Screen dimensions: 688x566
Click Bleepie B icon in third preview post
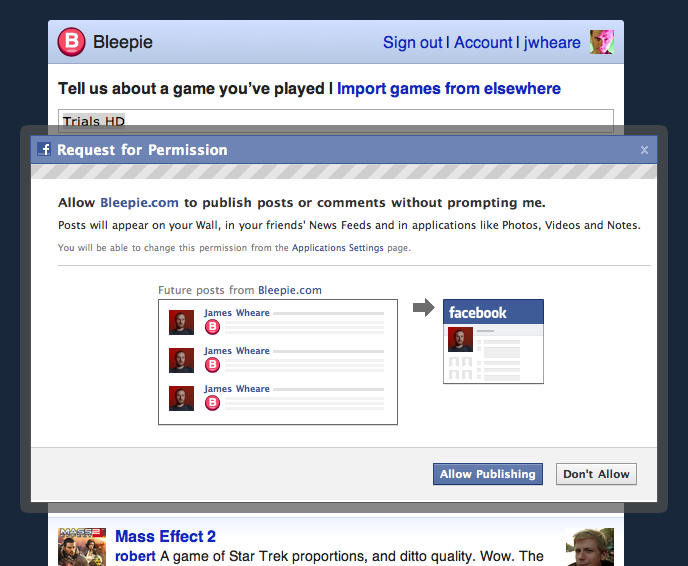pos(212,403)
